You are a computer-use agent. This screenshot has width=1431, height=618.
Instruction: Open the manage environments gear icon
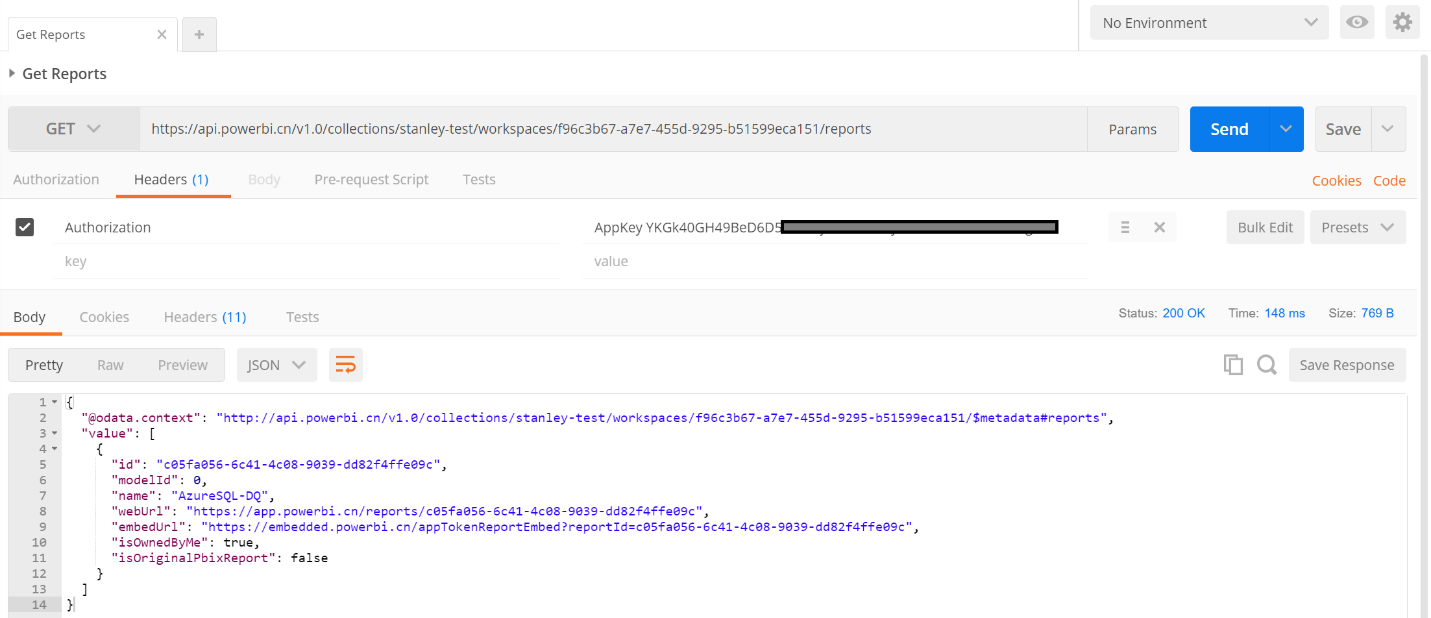pos(1402,22)
